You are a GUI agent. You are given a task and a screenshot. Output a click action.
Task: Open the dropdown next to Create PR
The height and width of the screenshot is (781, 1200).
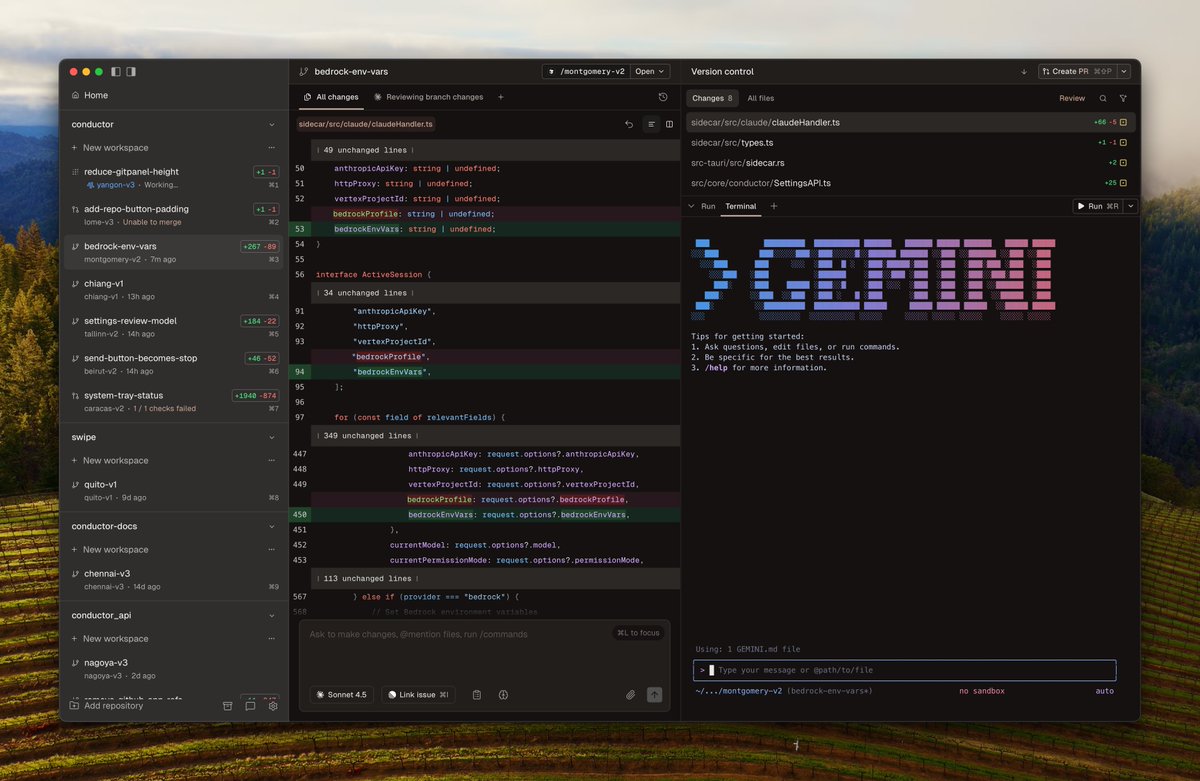pyautogui.click(x=1123, y=71)
